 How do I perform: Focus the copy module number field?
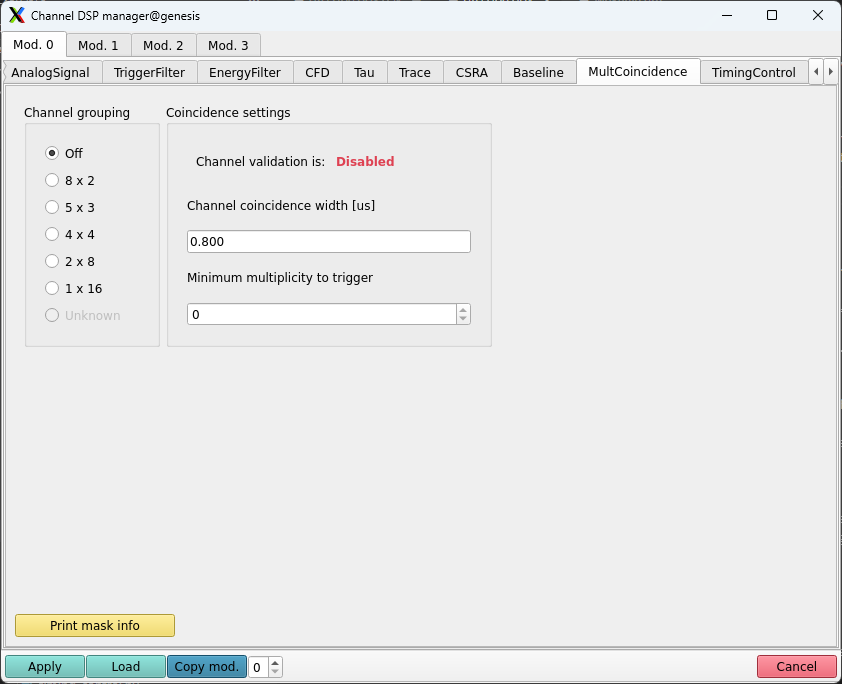pyautogui.click(x=258, y=667)
